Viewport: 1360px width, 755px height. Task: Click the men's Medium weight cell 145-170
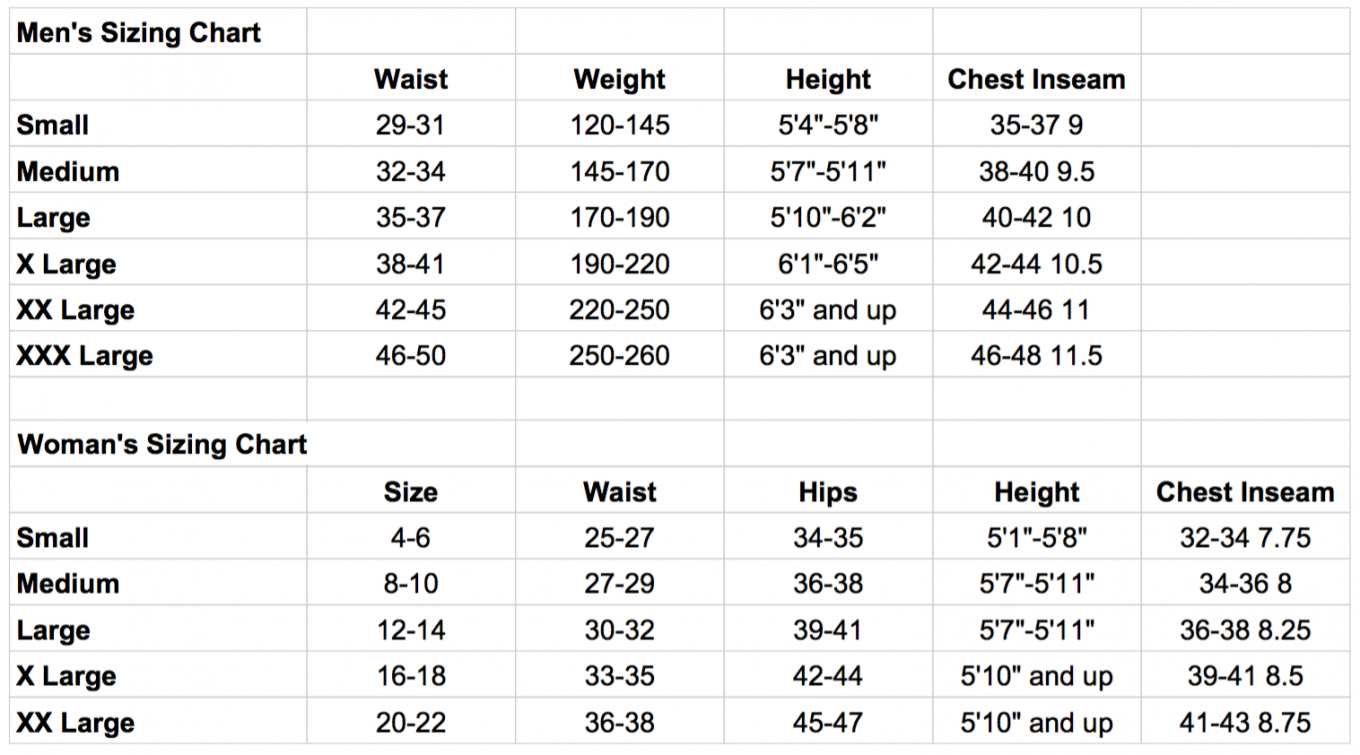pos(619,171)
